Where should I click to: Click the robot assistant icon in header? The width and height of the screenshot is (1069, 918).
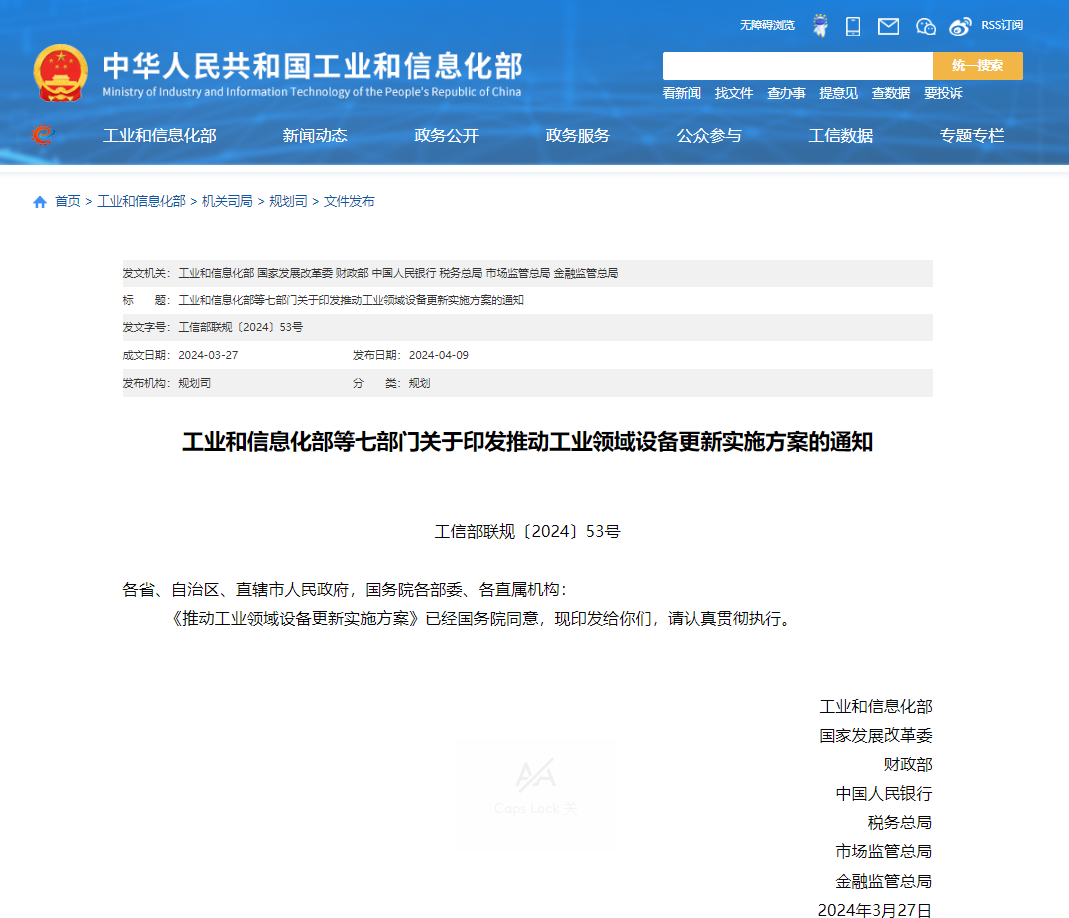click(820, 26)
